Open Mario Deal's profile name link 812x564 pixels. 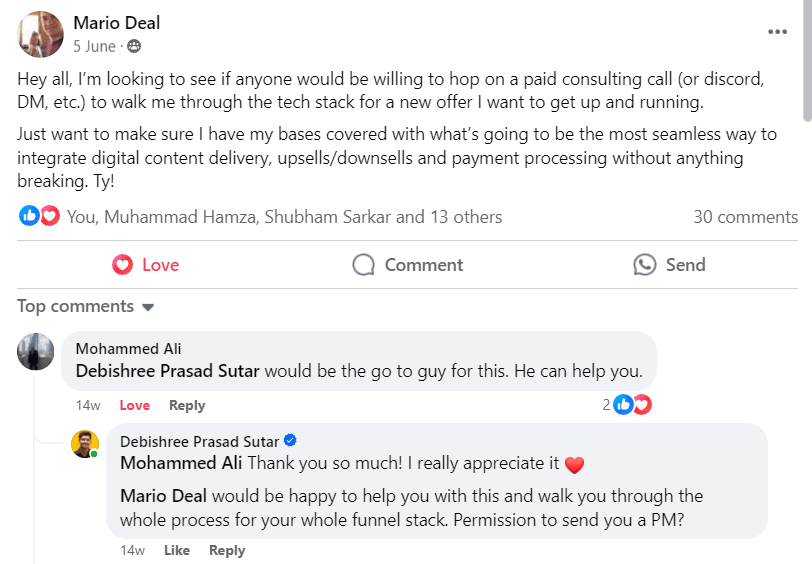tap(117, 23)
